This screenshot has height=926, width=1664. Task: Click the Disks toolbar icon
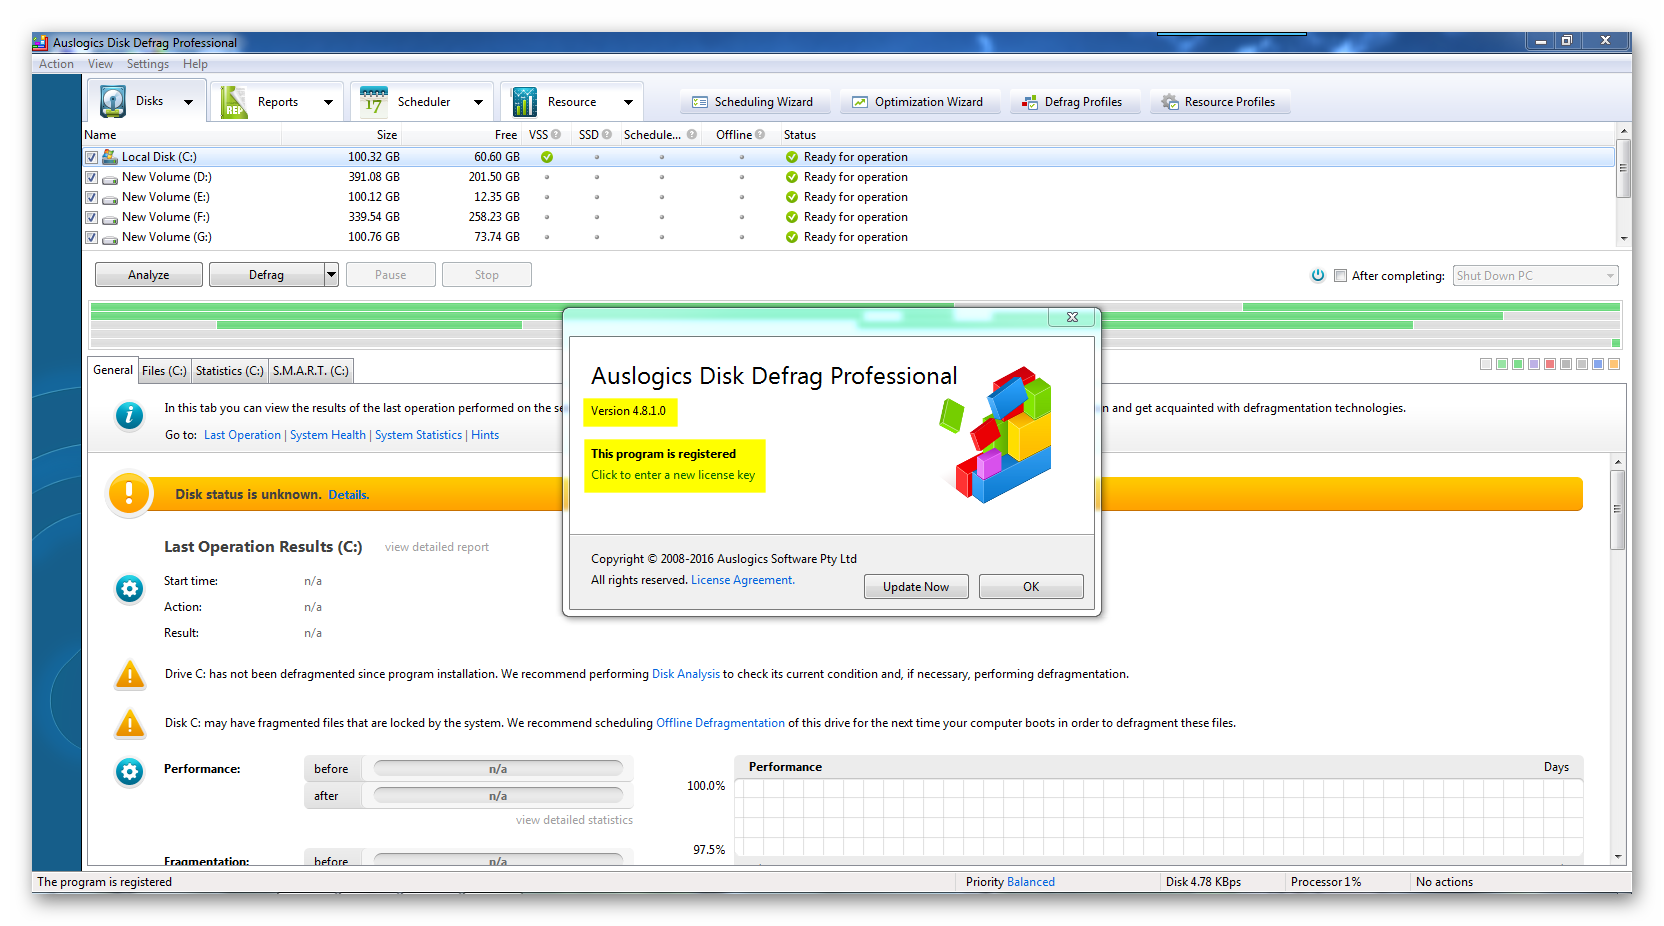tap(113, 101)
